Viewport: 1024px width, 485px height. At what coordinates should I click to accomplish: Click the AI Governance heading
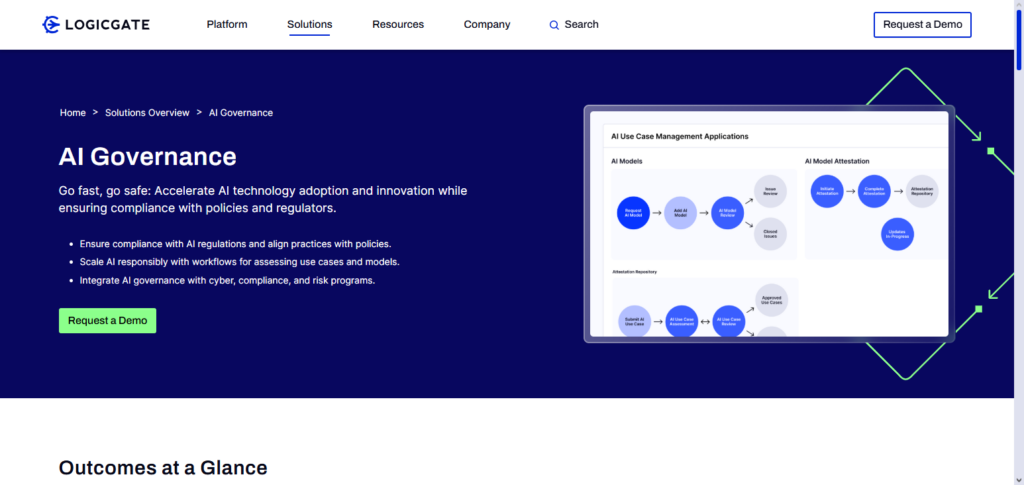pyautogui.click(x=148, y=157)
